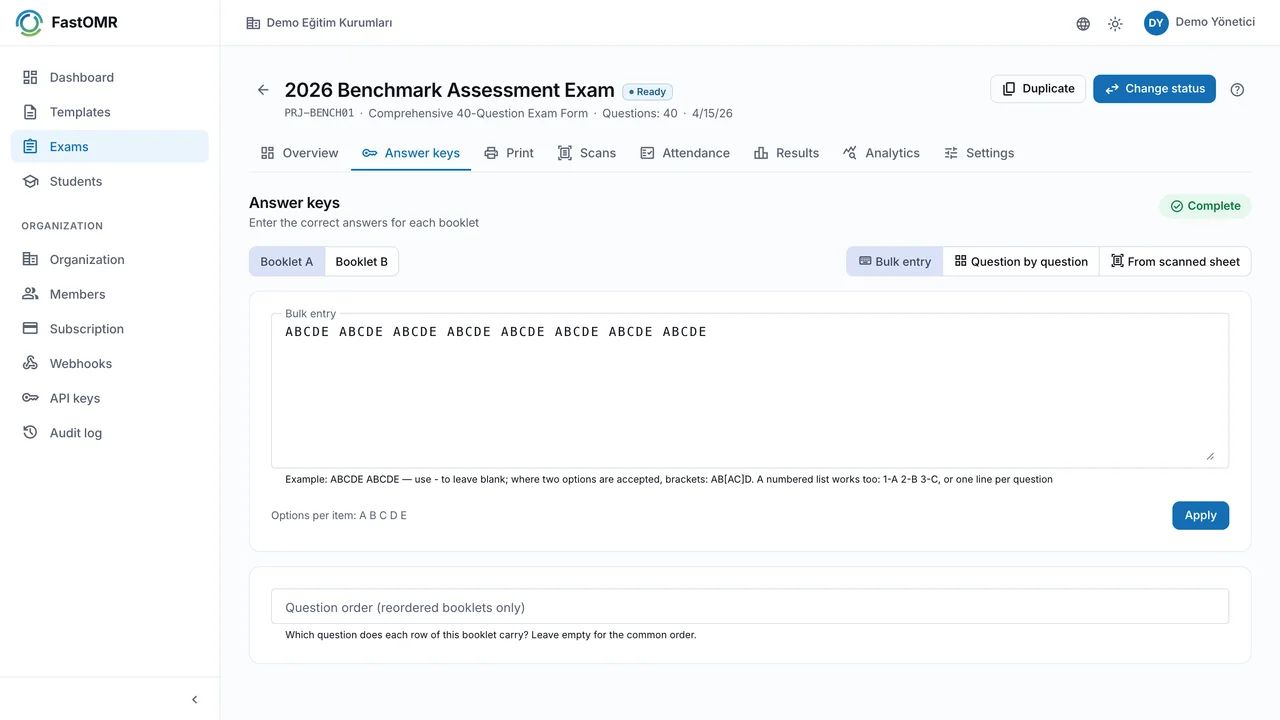1280x720 pixels.
Task: Open the help question mark icon
Action: [1237, 89]
